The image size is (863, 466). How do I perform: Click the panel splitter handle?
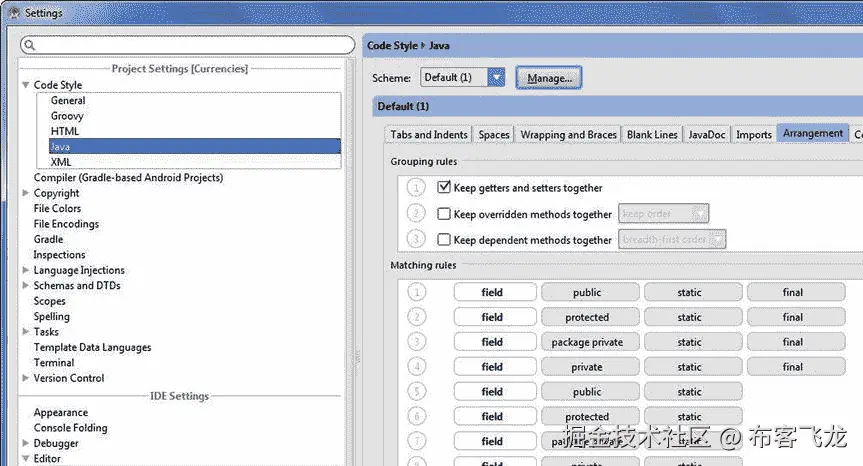coord(357,355)
